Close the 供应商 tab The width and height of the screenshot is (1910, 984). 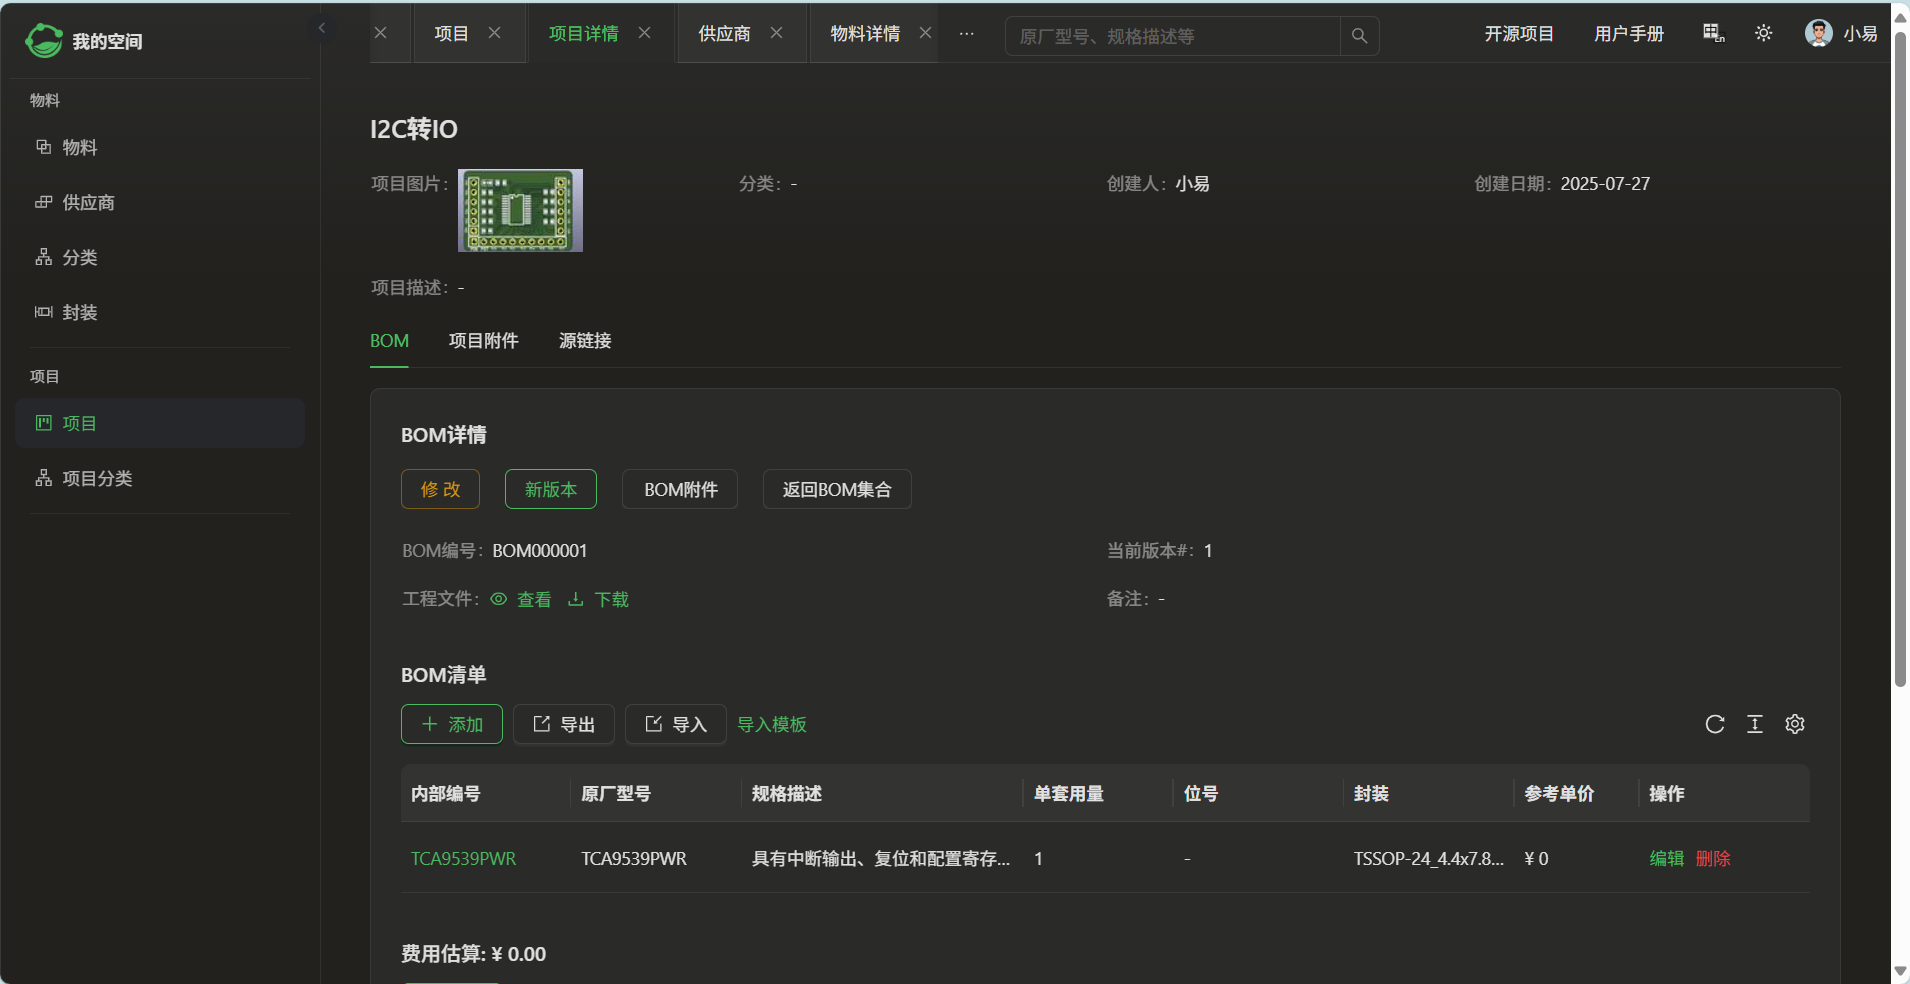pyautogui.click(x=776, y=33)
